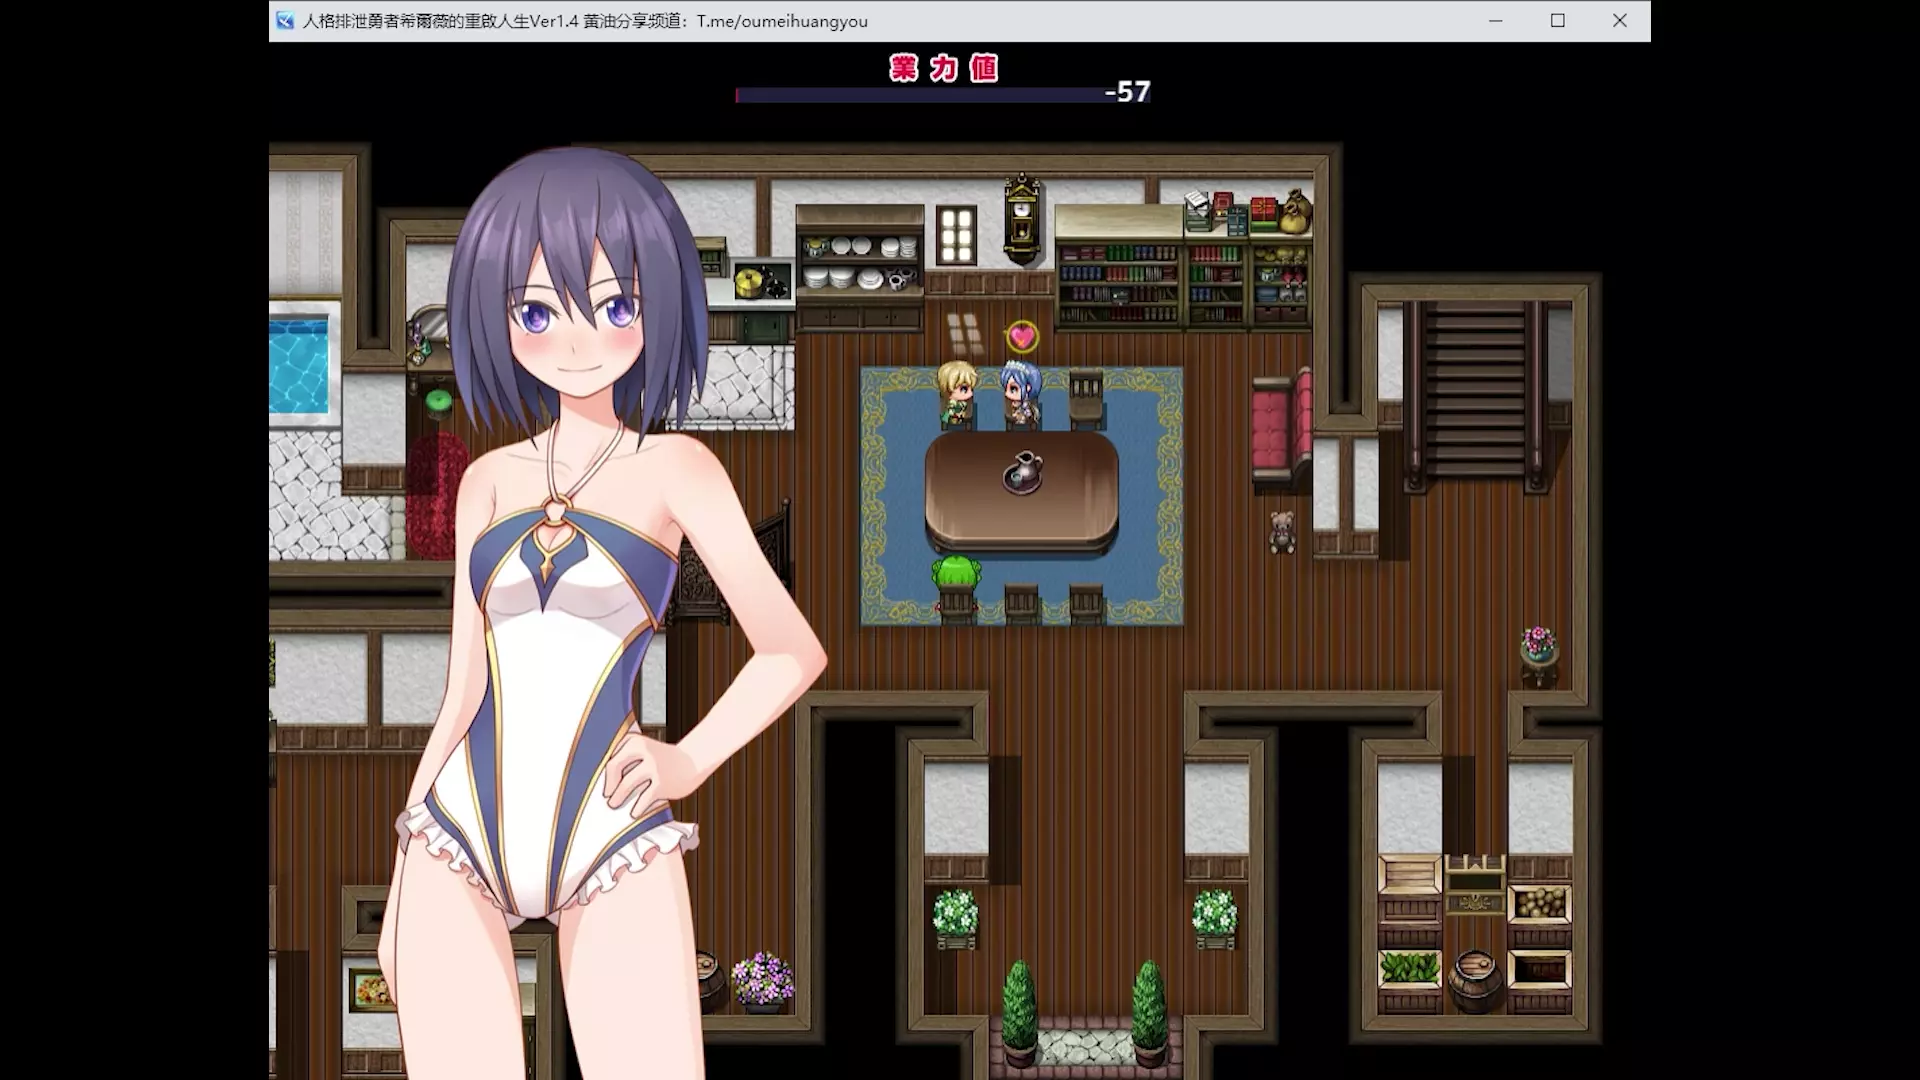Click the blonde-haired character sprite

(x=956, y=394)
